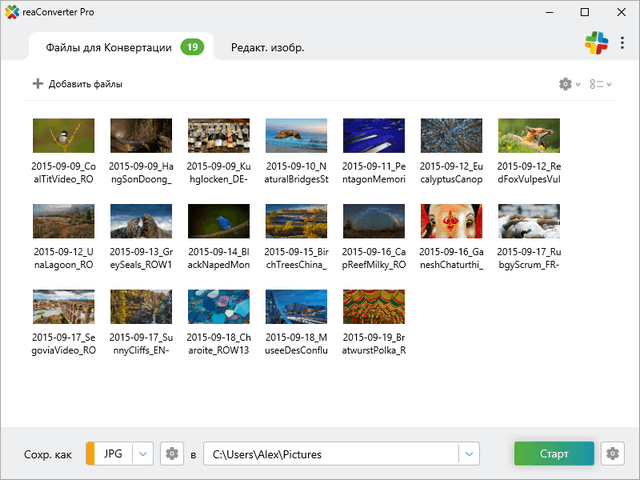The image size is (640, 480).
Task: Click filename 2015-09-09_CoalTitVideo_RO
Action: pyautogui.click(x=64, y=173)
